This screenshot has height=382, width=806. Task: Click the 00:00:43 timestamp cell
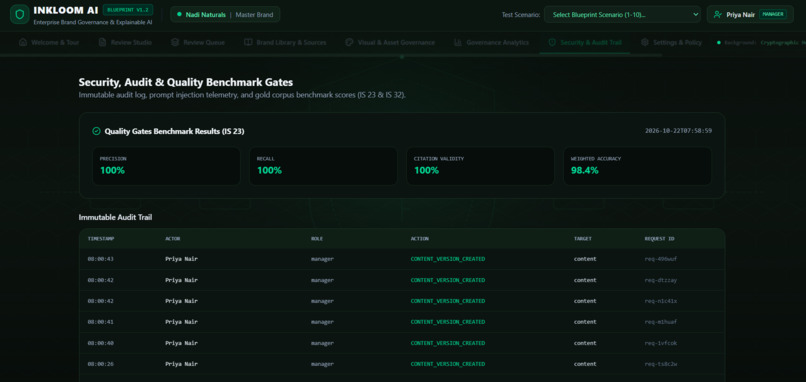click(100, 259)
